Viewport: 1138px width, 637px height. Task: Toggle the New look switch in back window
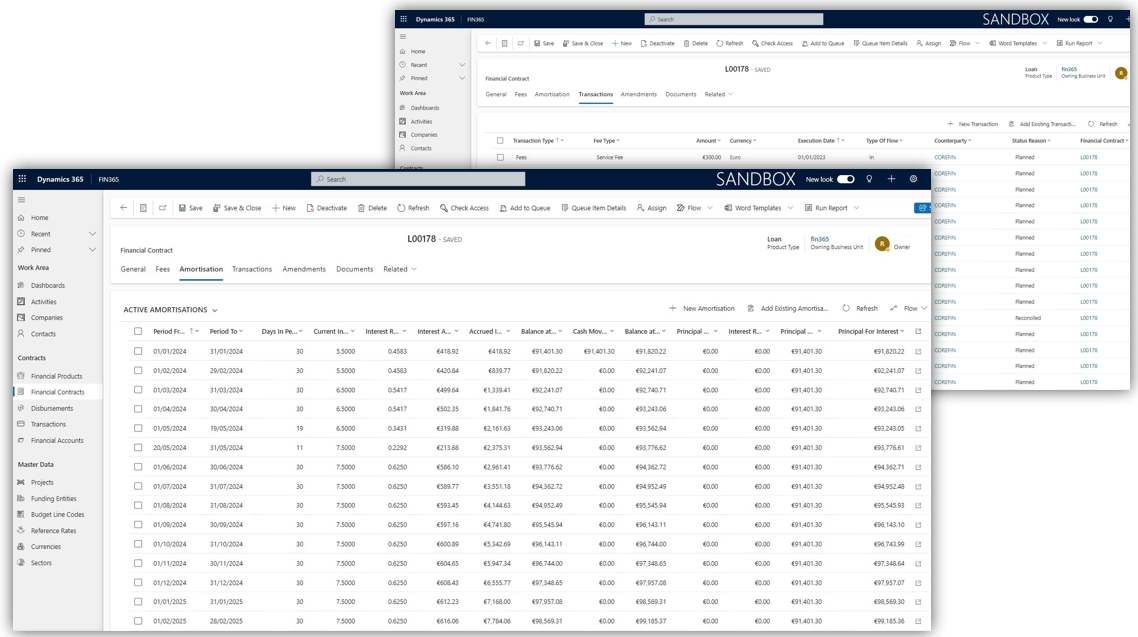coord(1091,20)
